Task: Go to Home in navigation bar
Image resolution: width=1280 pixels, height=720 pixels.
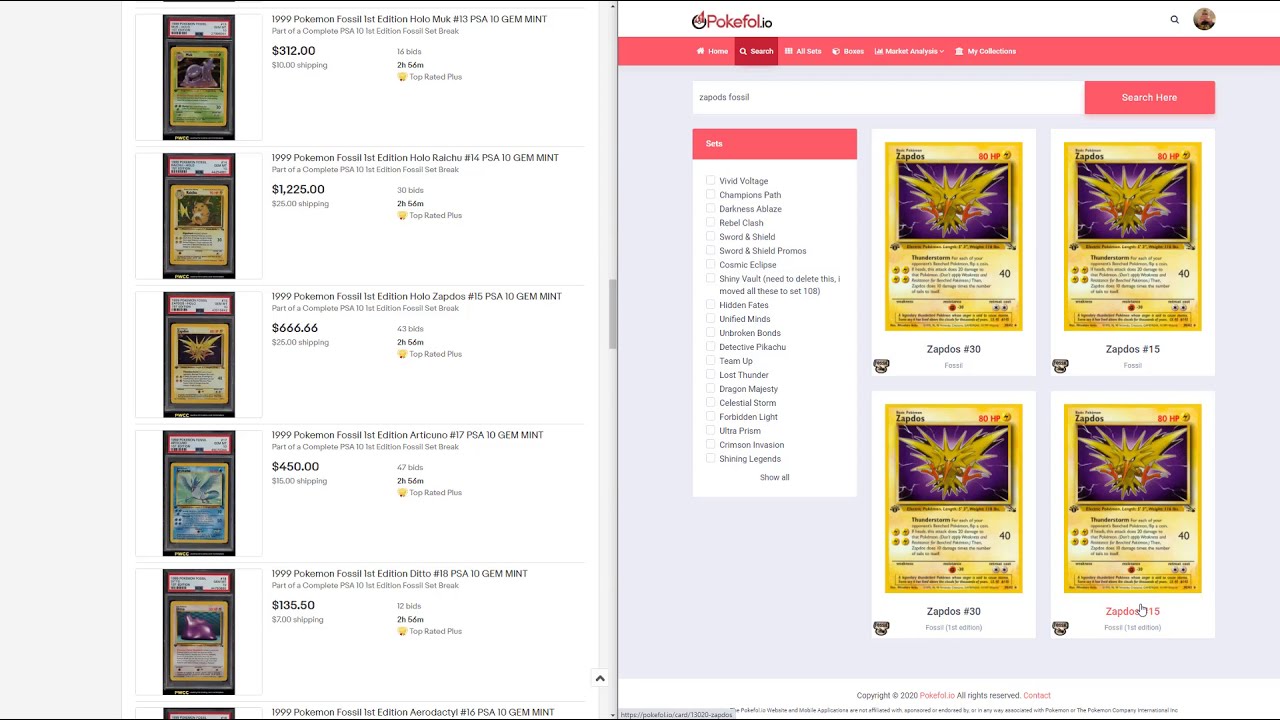Action: coord(712,51)
